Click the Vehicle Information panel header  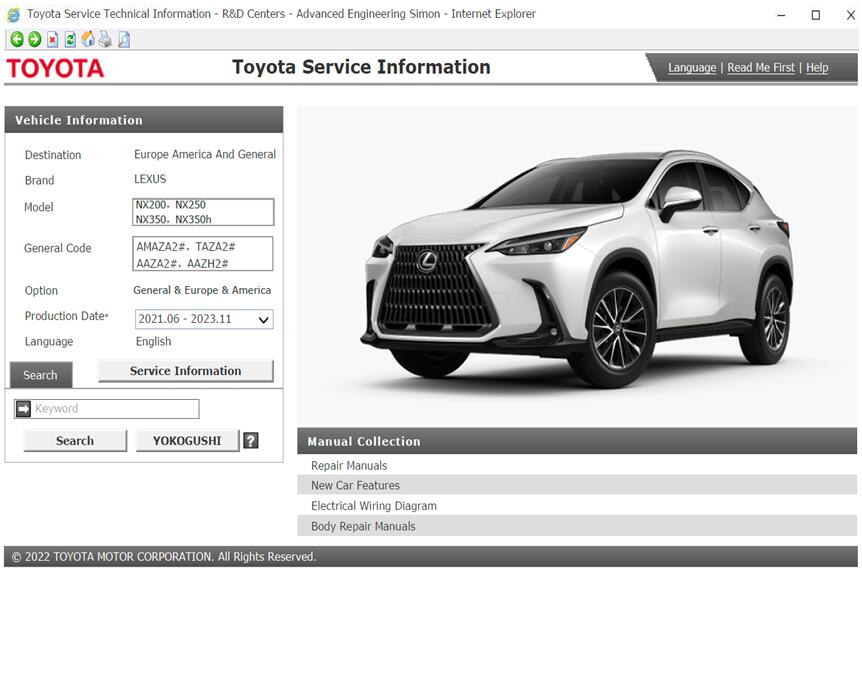(144, 120)
